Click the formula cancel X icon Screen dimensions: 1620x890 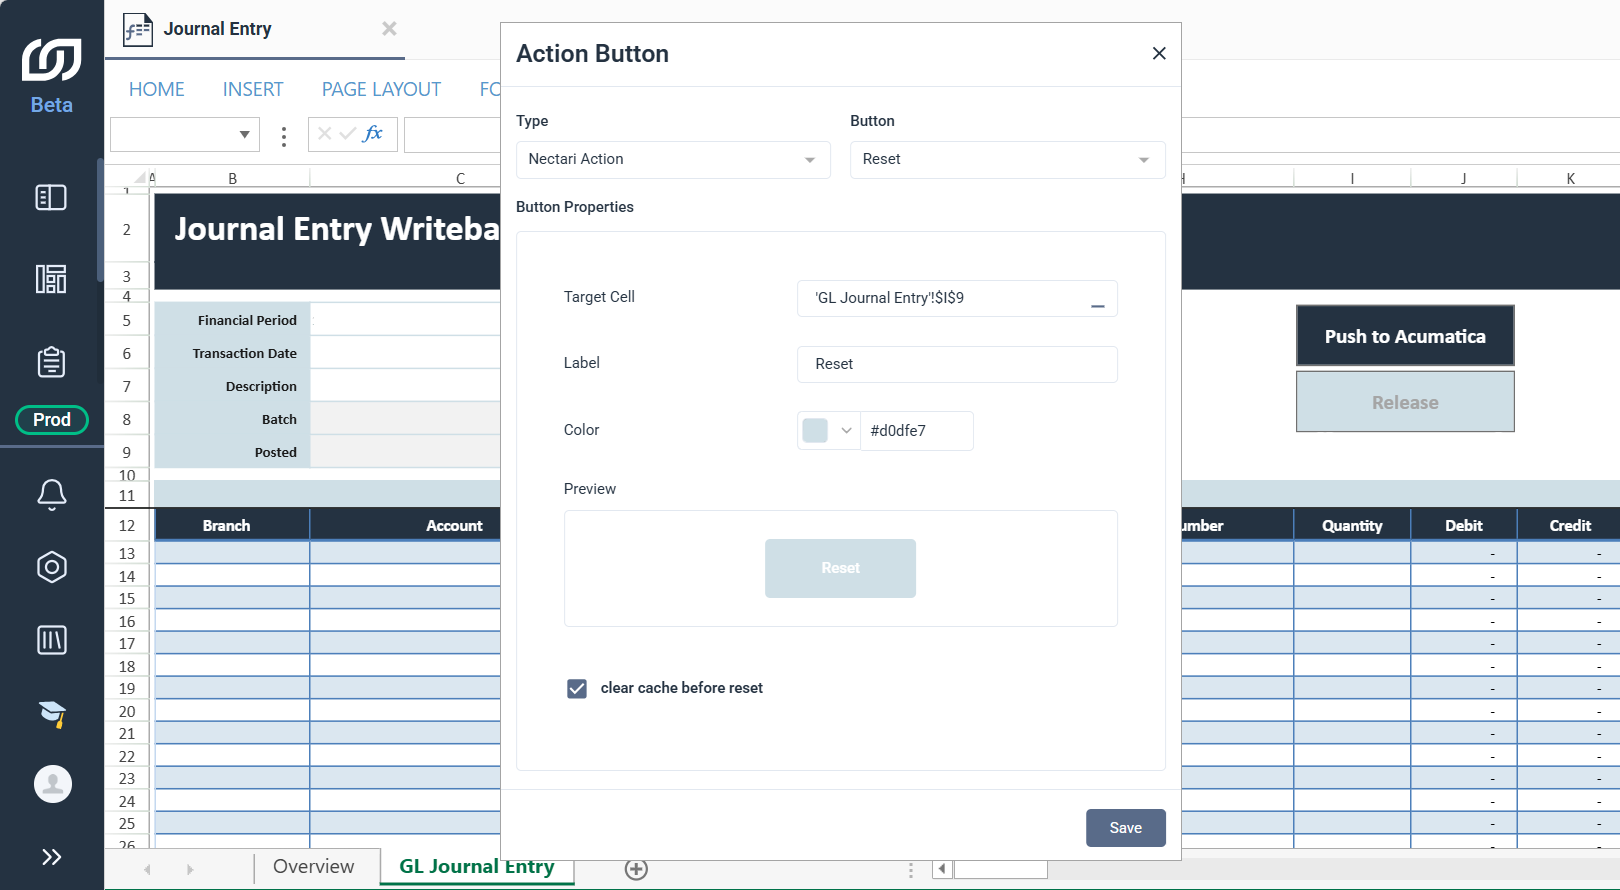click(324, 133)
